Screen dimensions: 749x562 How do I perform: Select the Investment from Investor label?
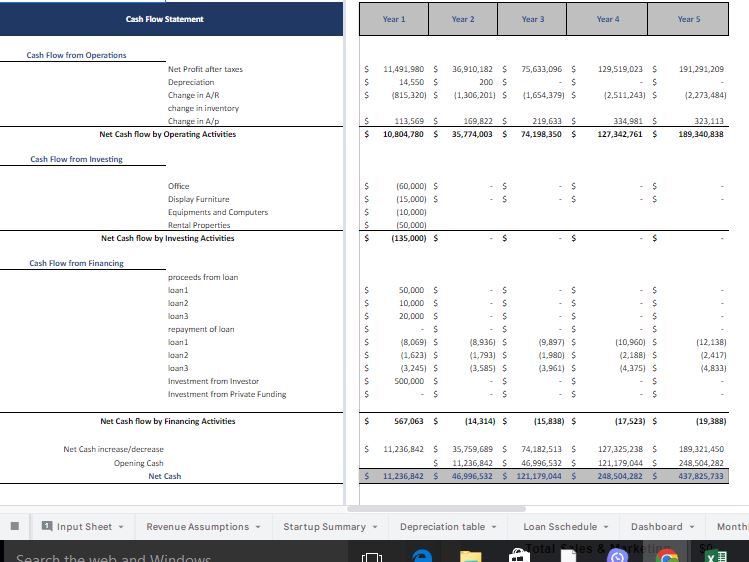214,381
